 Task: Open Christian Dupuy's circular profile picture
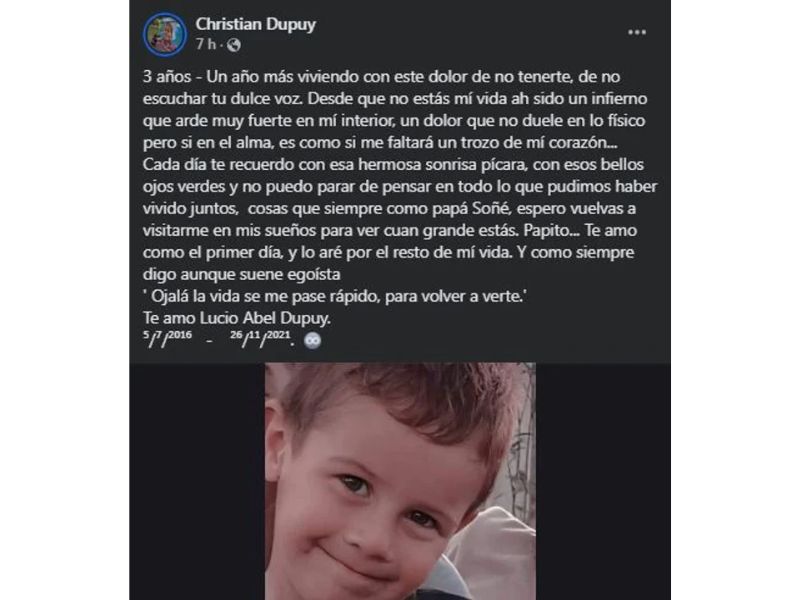point(165,34)
